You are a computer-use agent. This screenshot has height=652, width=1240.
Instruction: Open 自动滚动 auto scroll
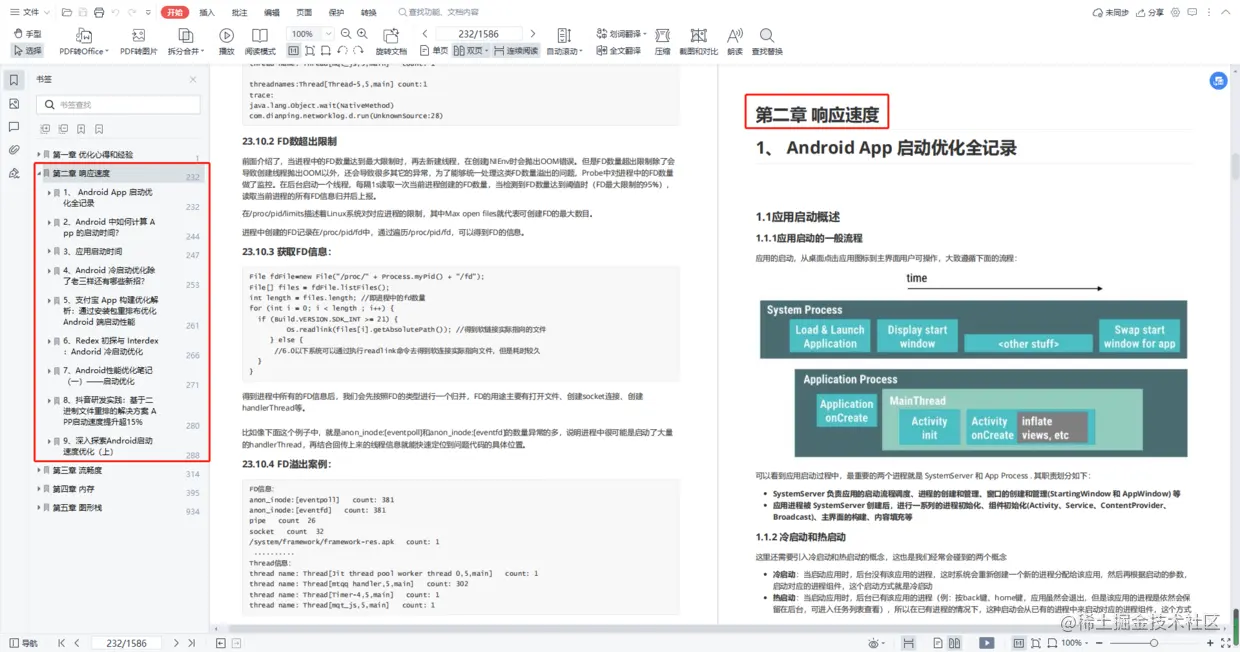tap(564, 42)
